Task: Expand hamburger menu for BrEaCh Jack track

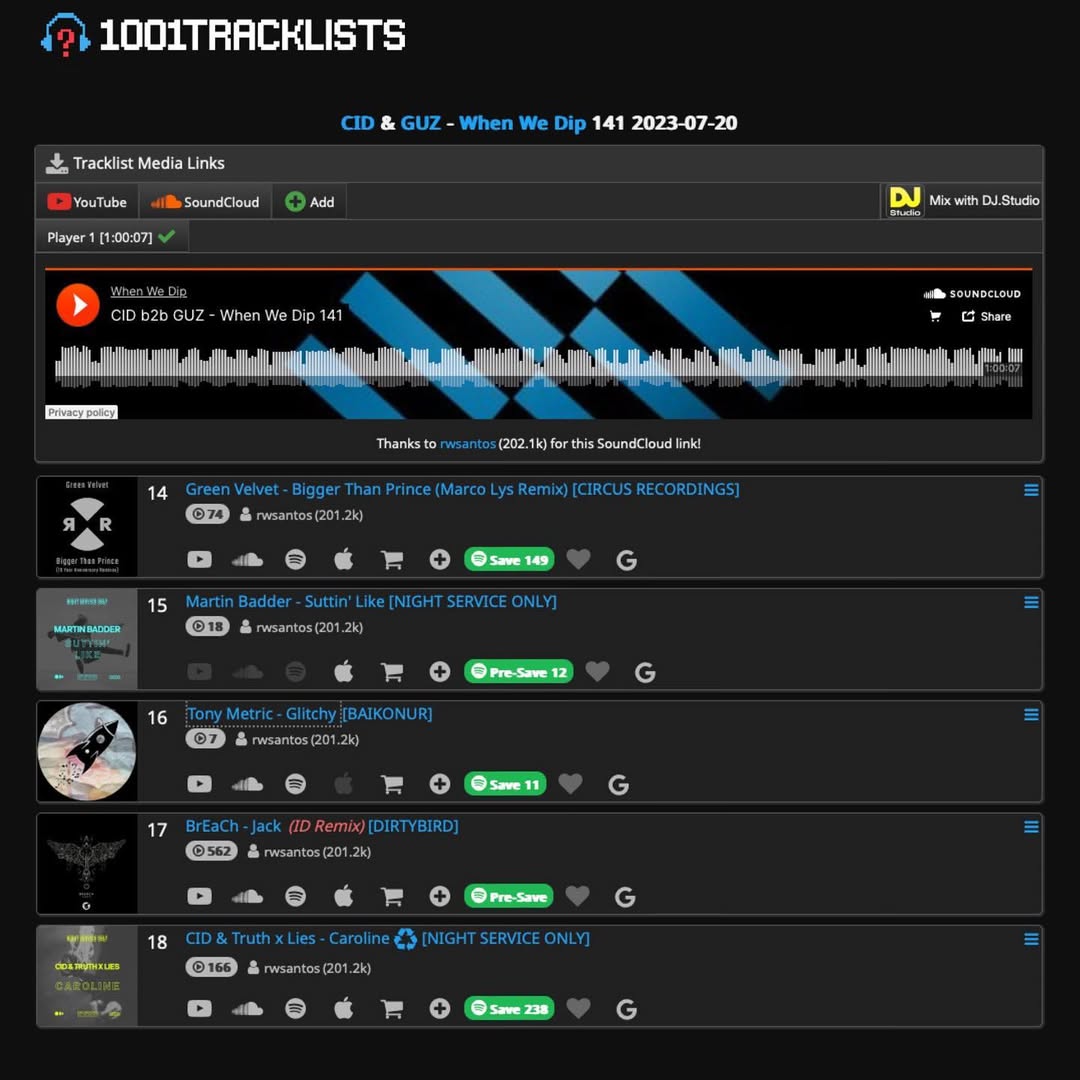Action: (1031, 827)
